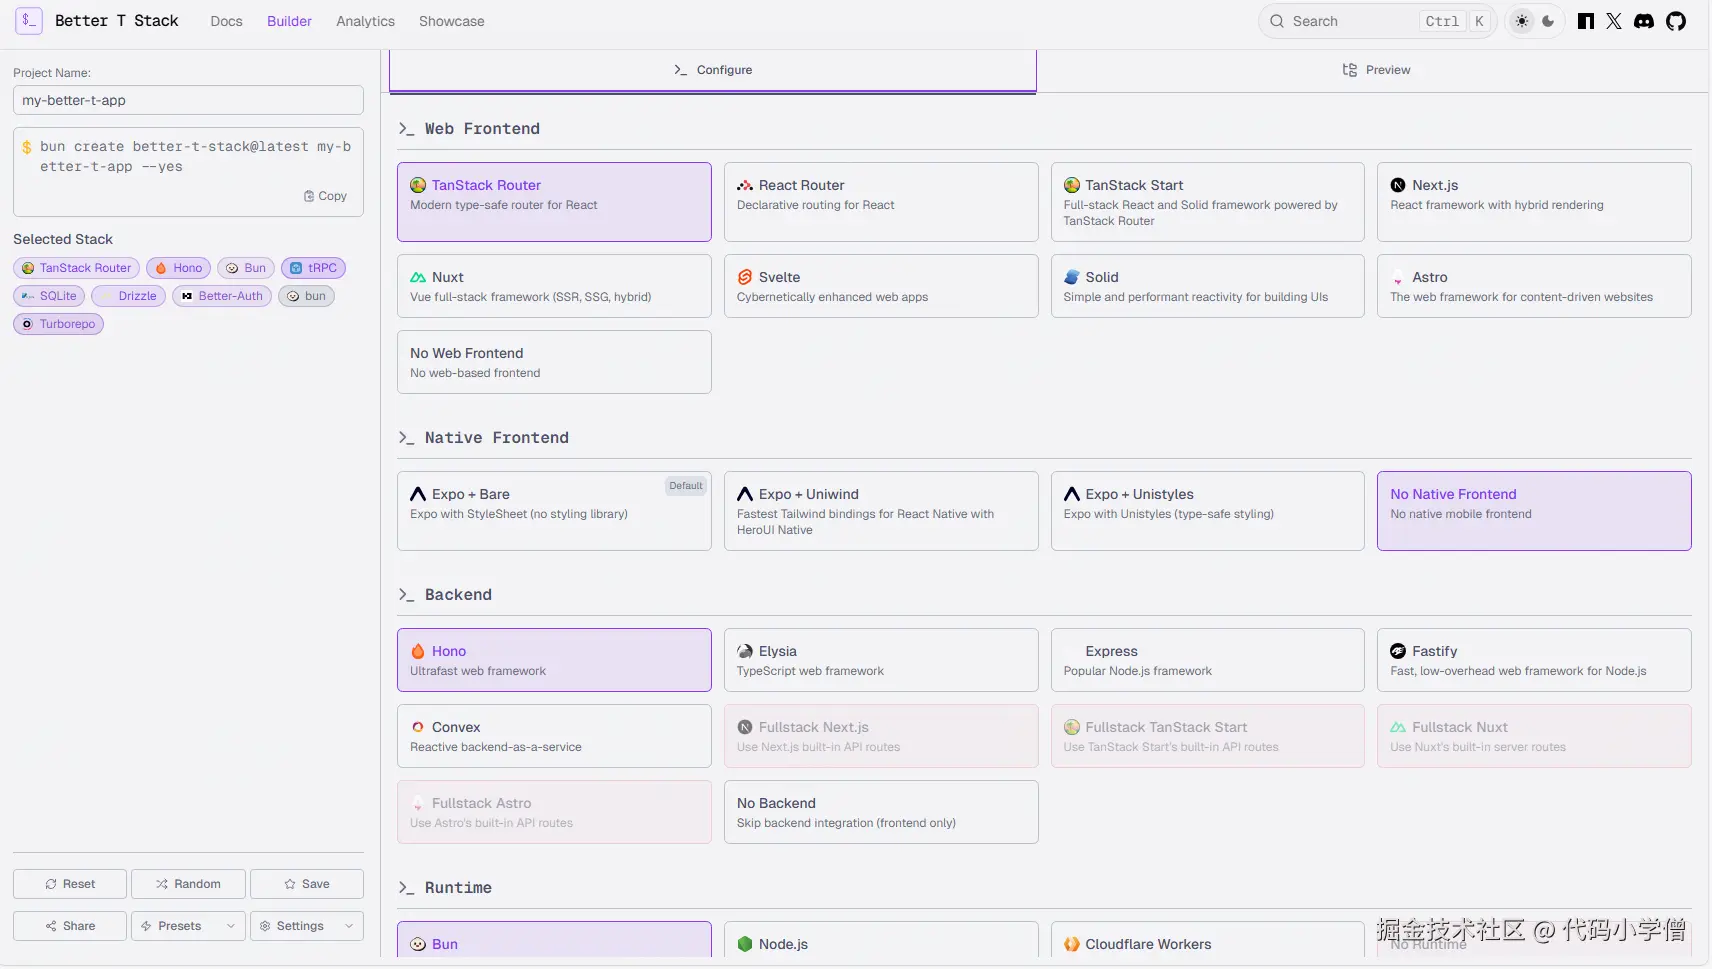This screenshot has width=1712, height=969.
Task: Open the Docs page
Action: 226,21
